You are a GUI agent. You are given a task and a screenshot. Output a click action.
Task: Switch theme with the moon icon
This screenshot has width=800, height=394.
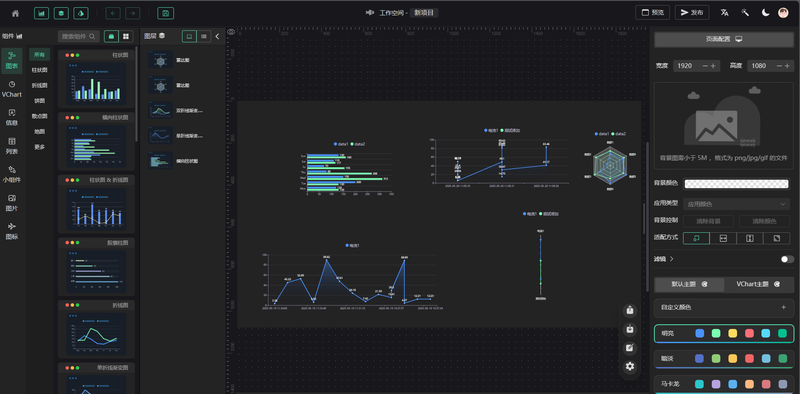pyautogui.click(x=765, y=13)
